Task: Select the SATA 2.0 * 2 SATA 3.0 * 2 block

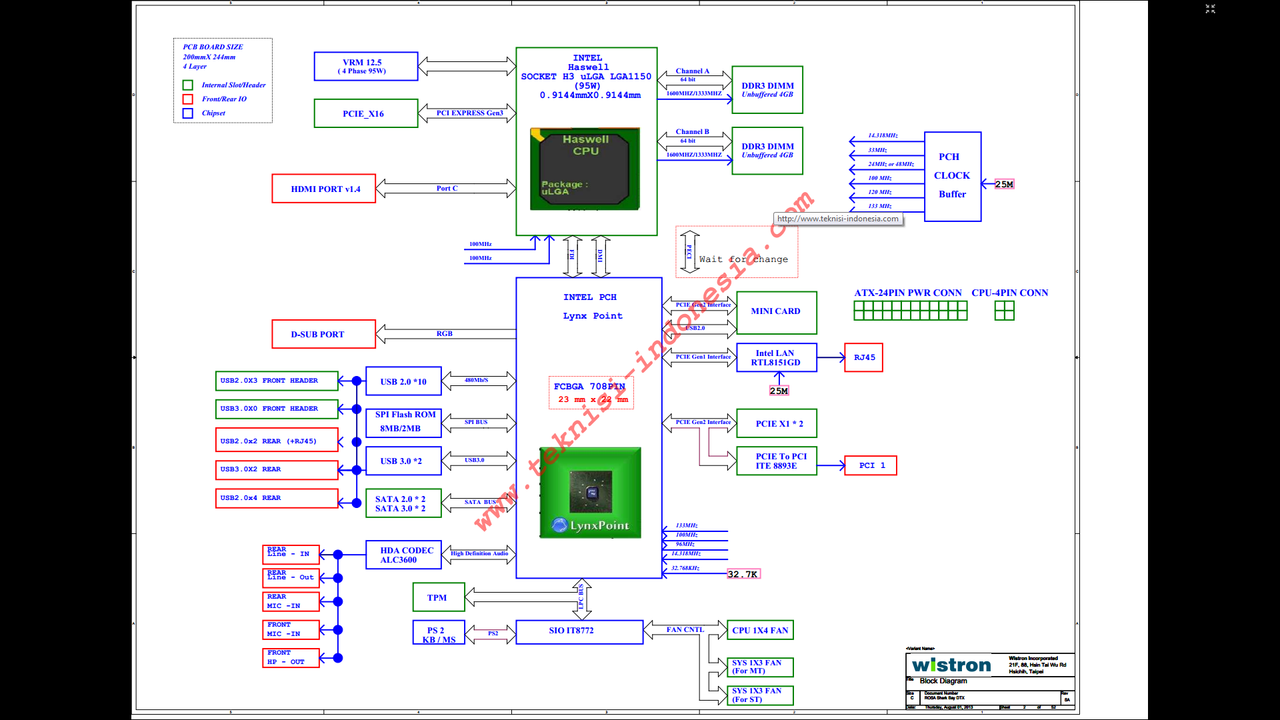Action: (x=403, y=503)
